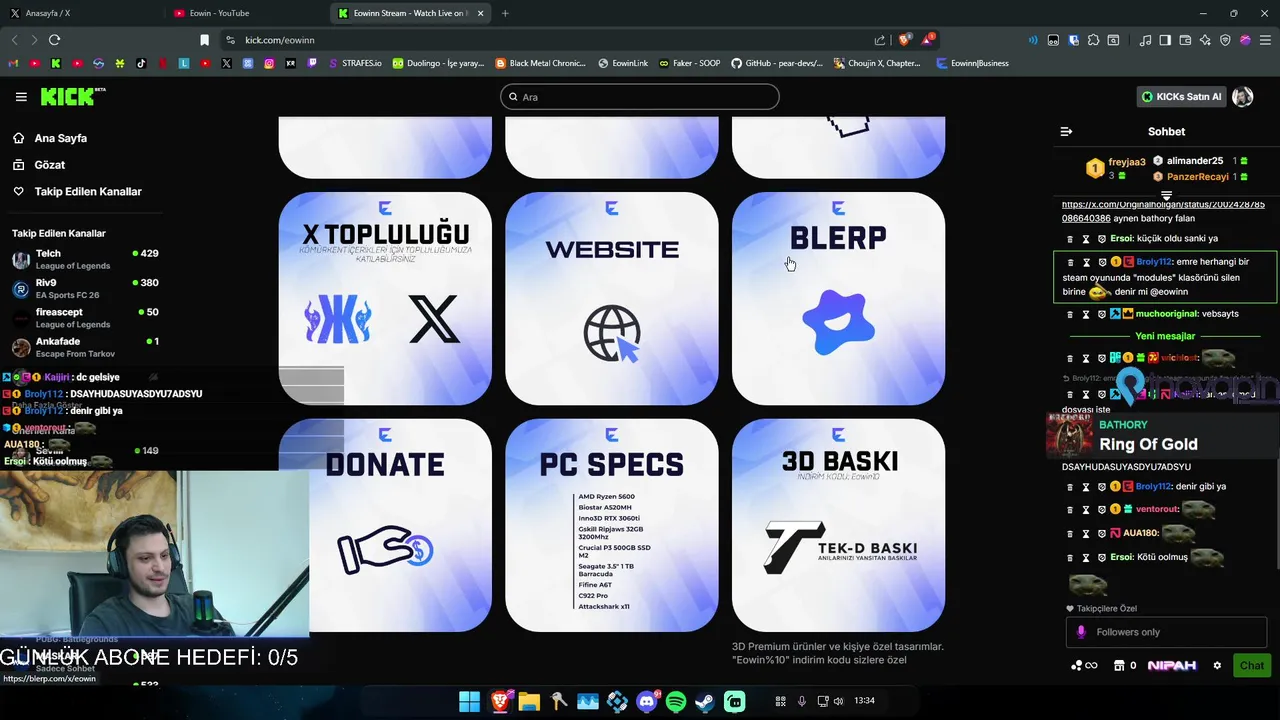This screenshot has width=1280, height=720.
Task: Open the Telch followed channel
Action: point(85,259)
